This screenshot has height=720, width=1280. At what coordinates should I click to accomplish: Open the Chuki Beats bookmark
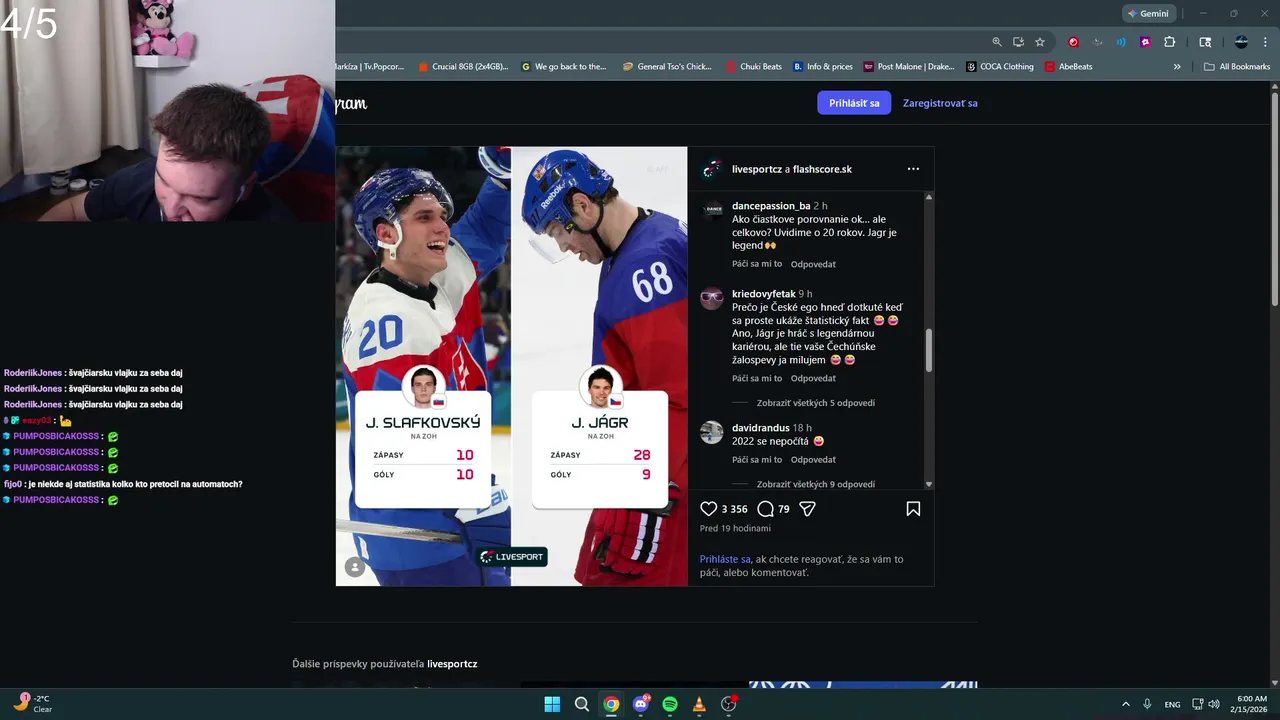(x=754, y=67)
